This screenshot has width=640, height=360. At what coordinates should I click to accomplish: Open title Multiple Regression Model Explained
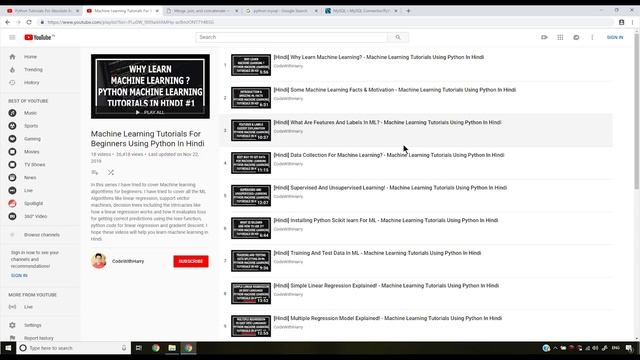[388, 318]
